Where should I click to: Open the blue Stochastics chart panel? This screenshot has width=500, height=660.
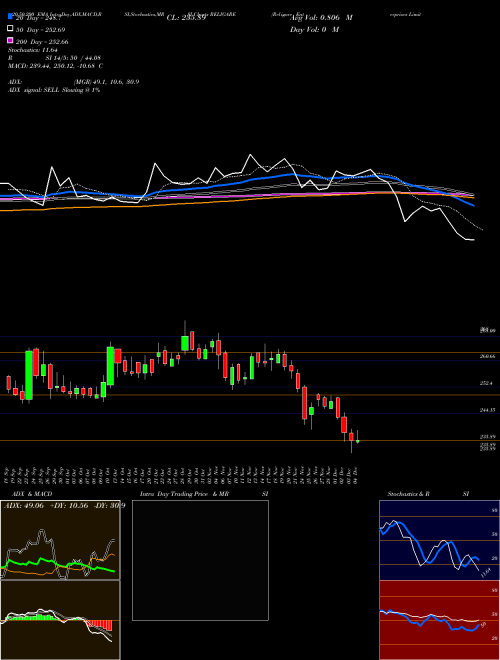tap(439, 540)
